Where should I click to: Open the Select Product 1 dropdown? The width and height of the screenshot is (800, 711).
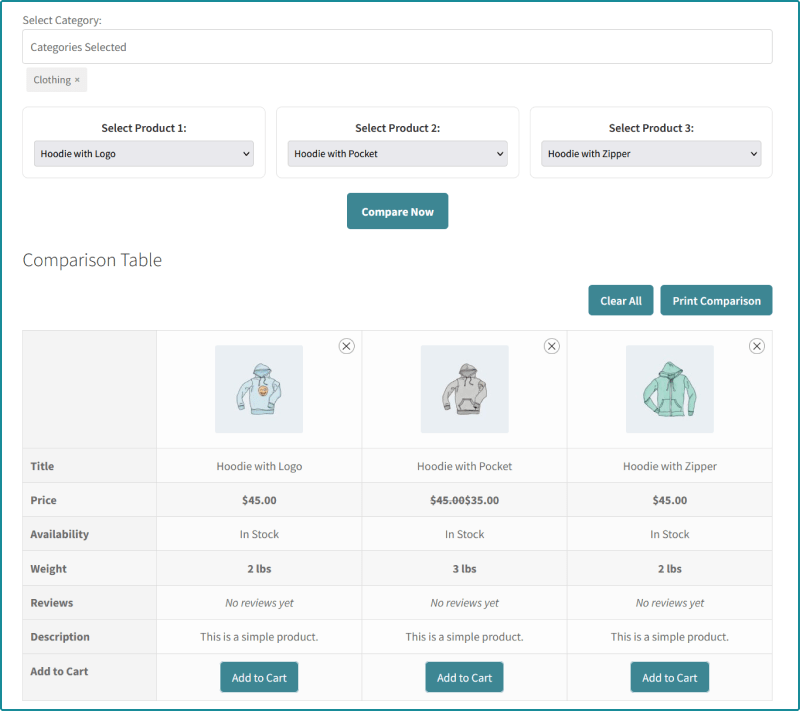pyautogui.click(x=144, y=154)
